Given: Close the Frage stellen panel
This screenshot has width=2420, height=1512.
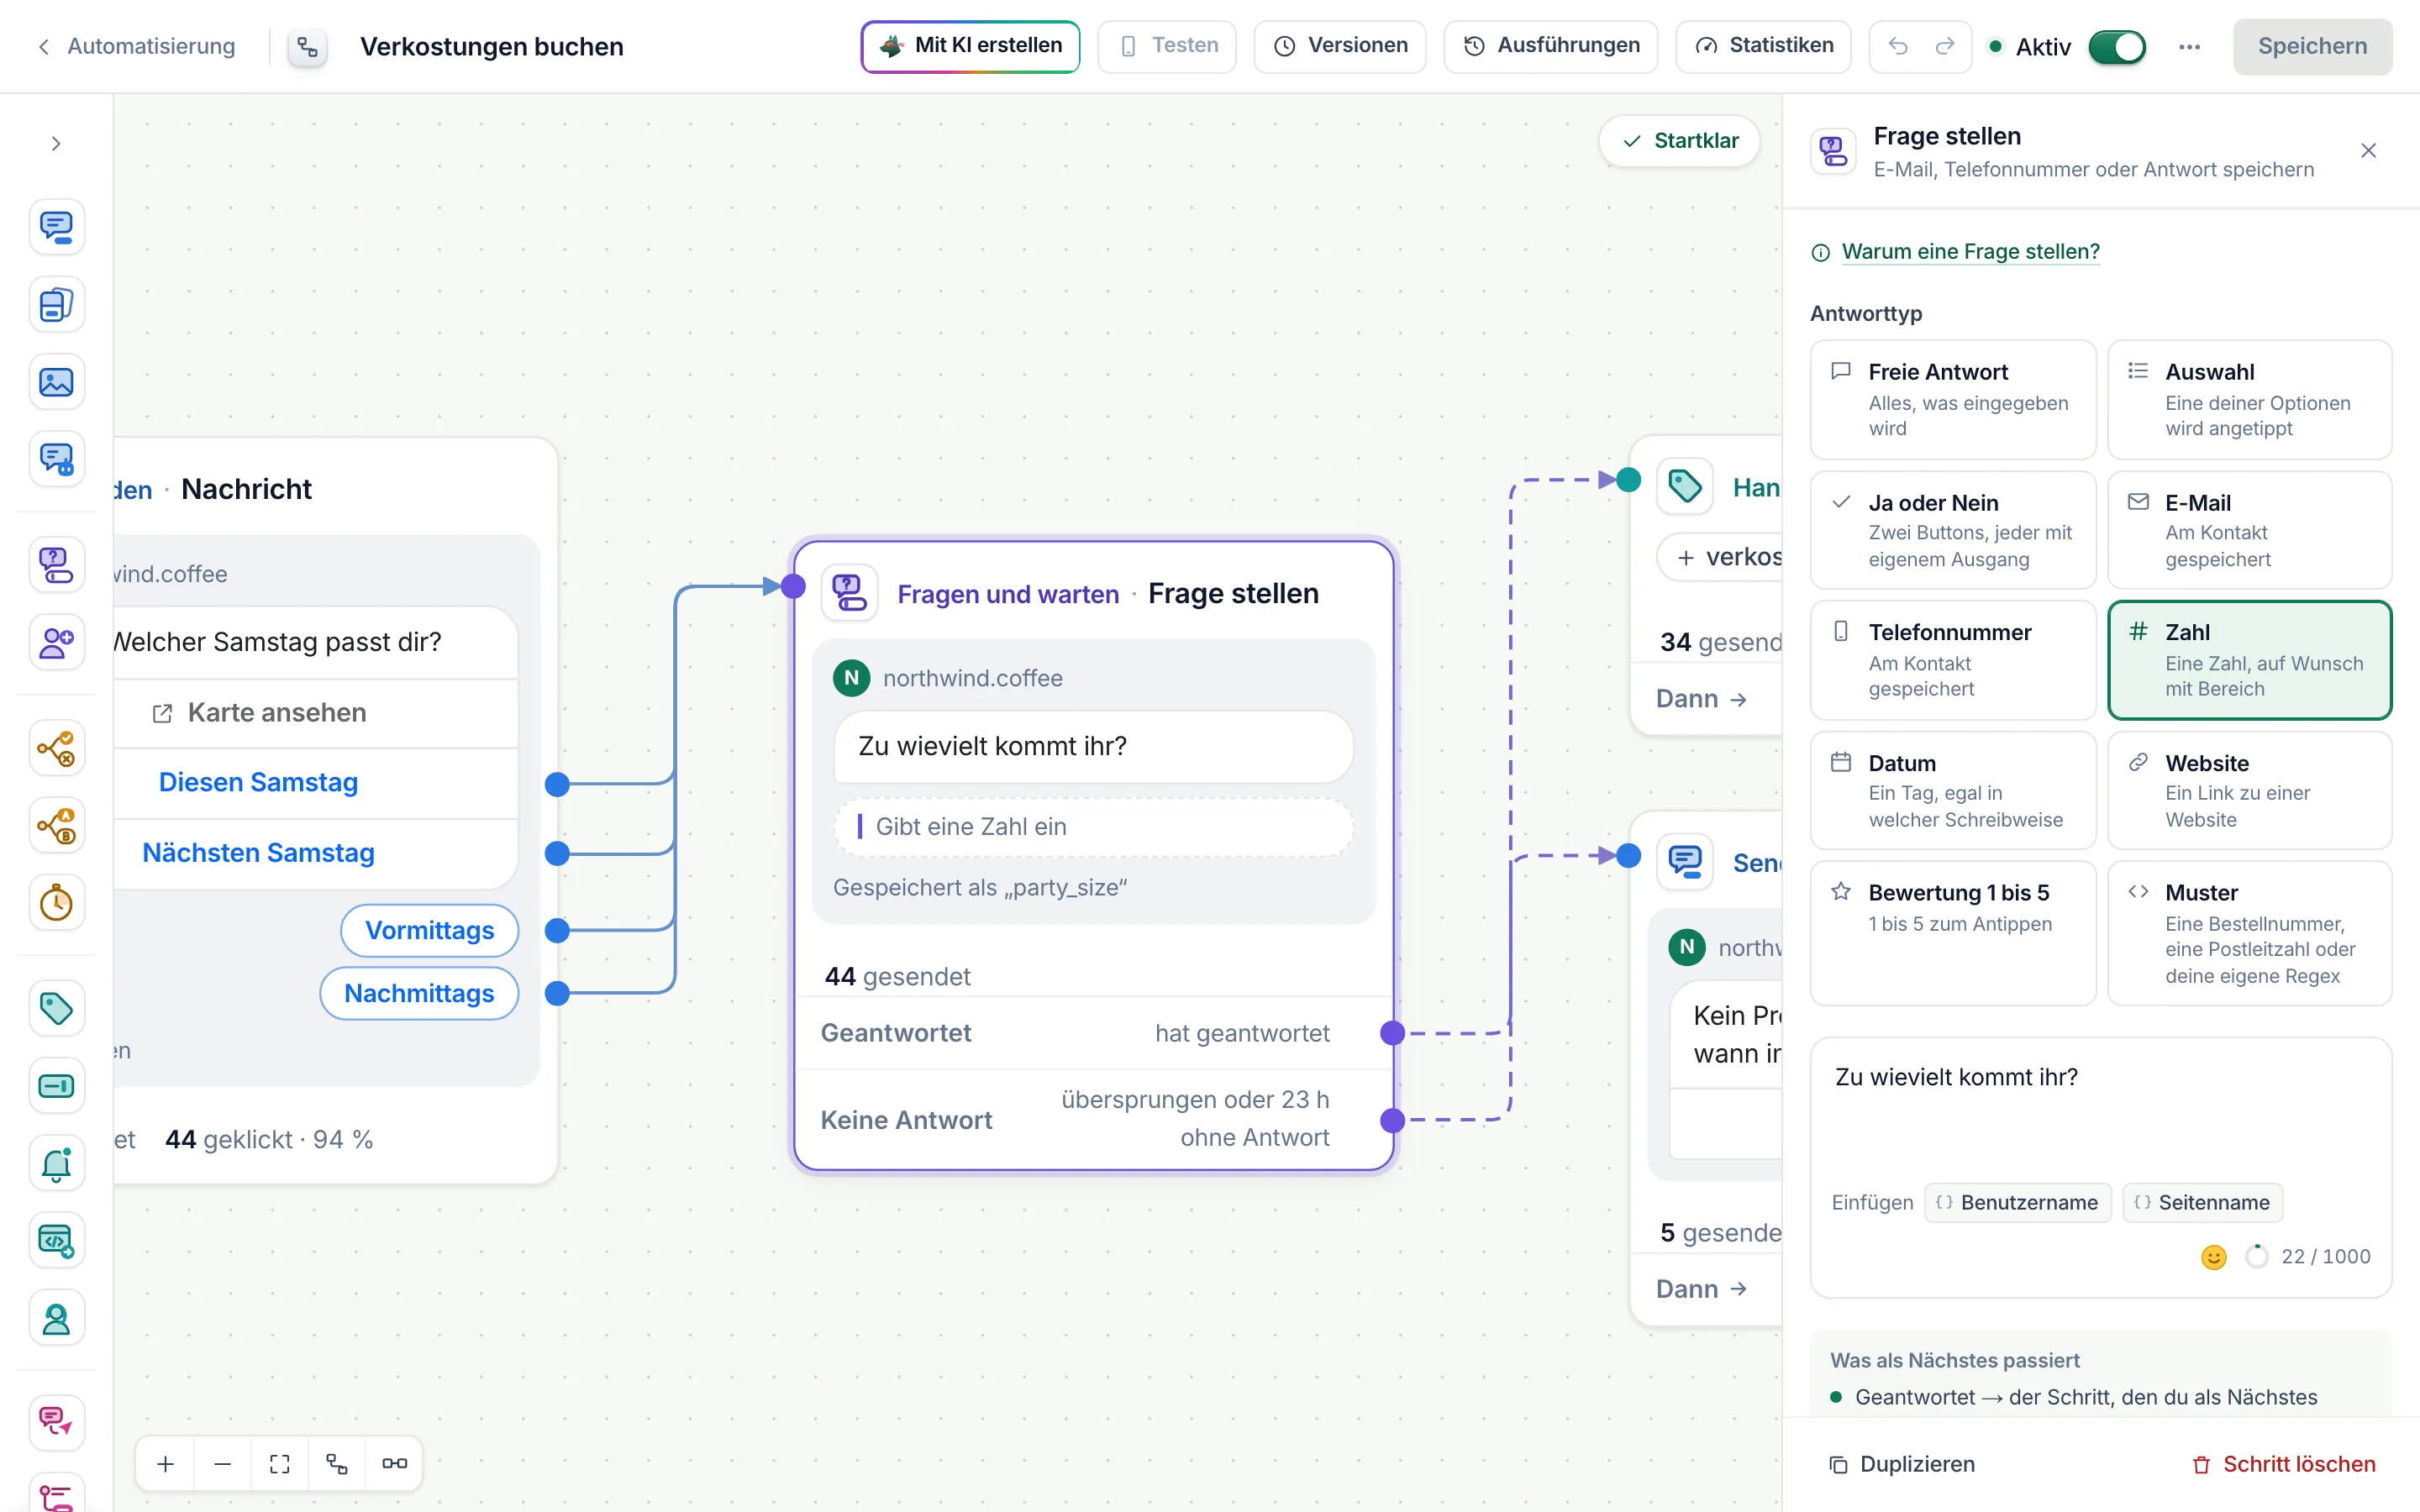Looking at the screenshot, I should click(2368, 151).
